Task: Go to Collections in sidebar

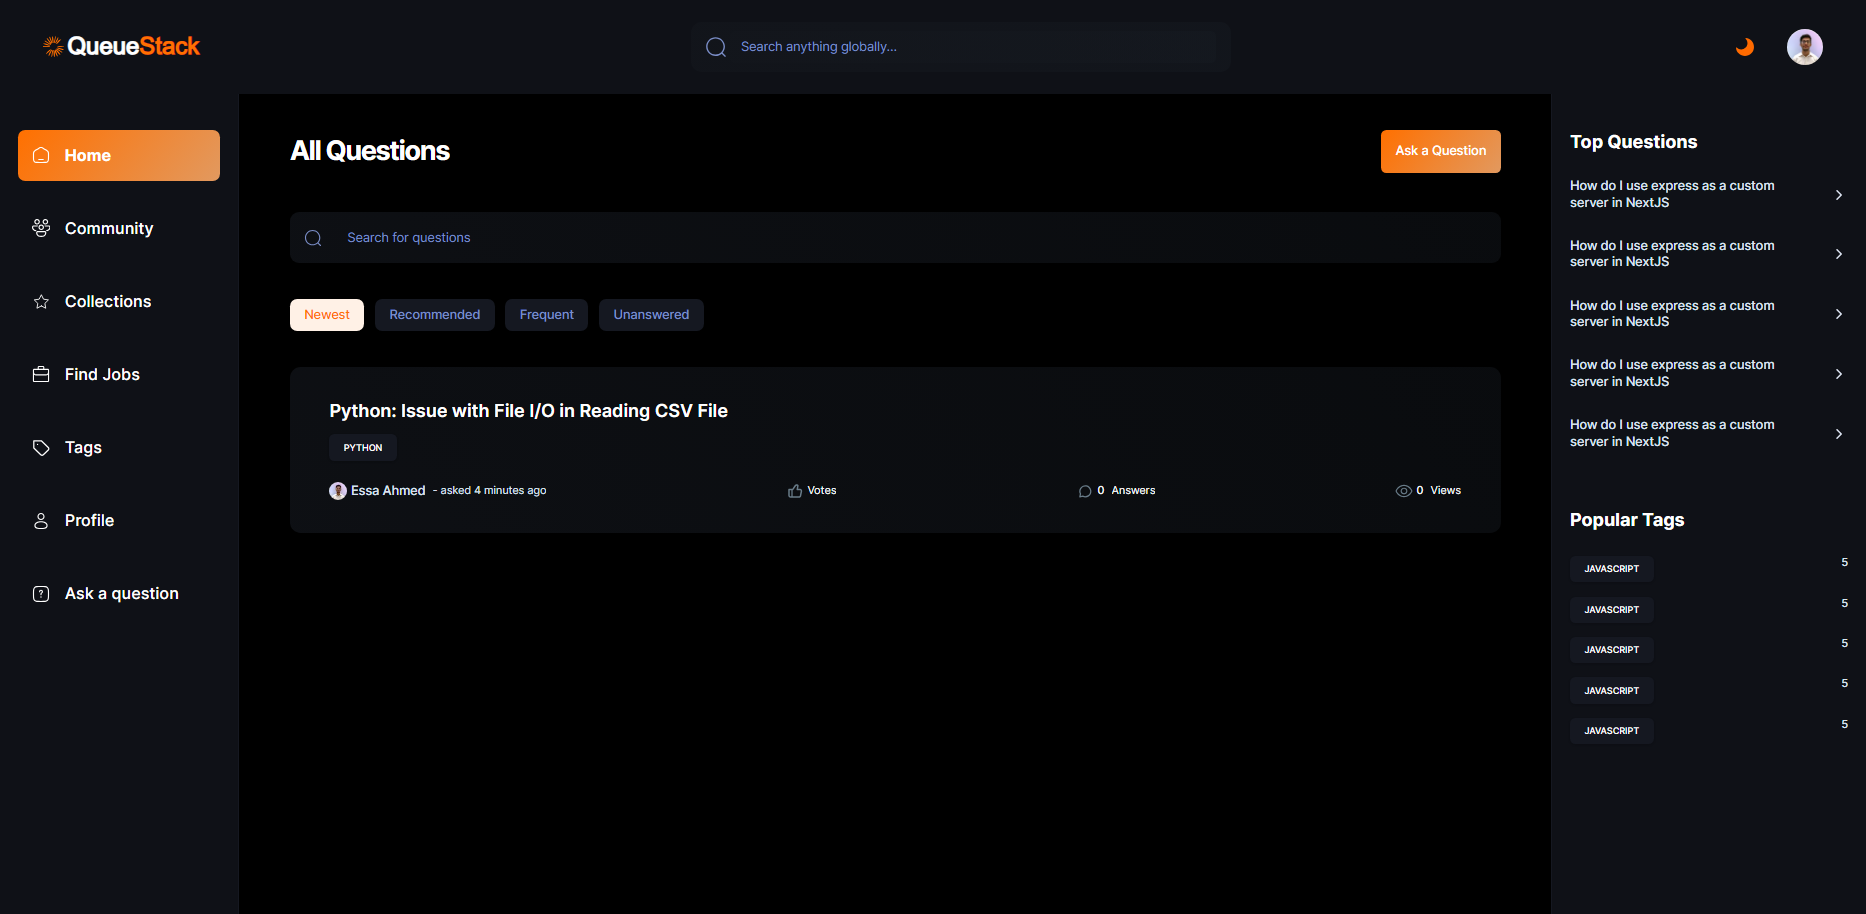Action: [x=119, y=301]
